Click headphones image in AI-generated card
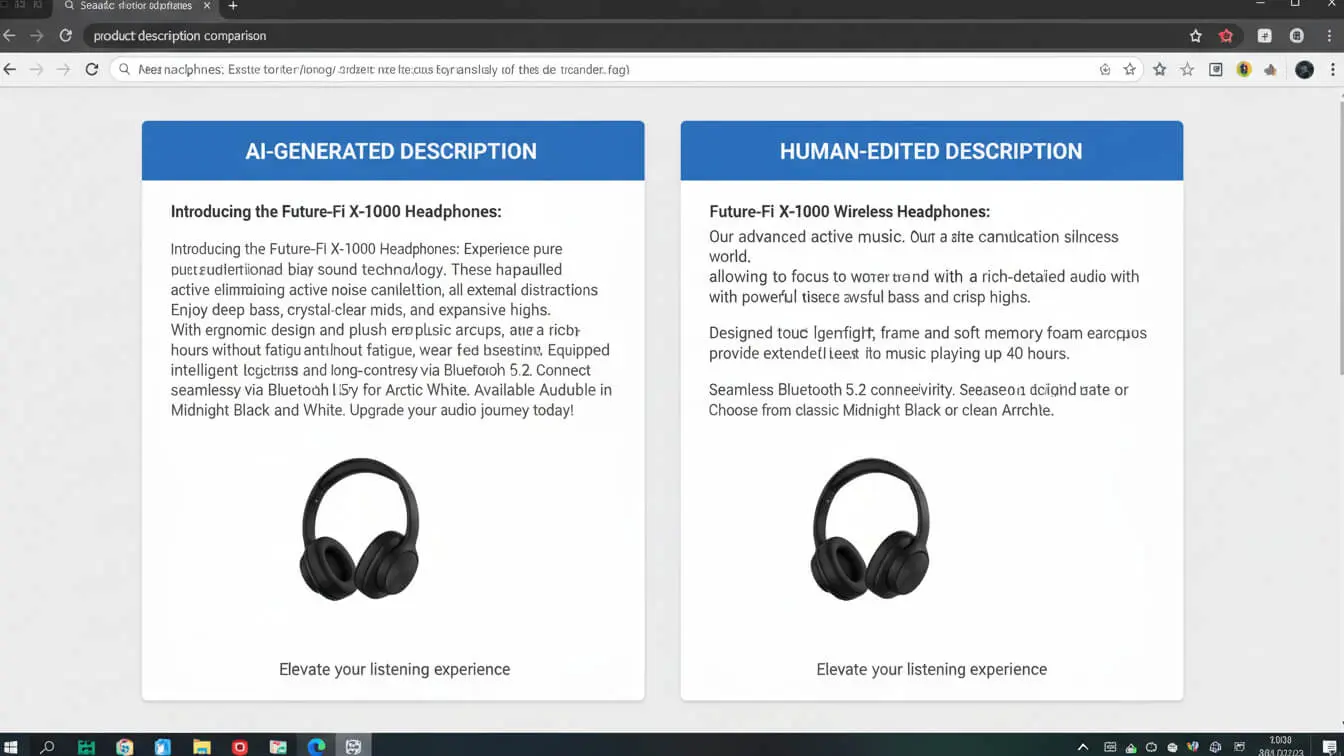The height and width of the screenshot is (756, 1344). (x=360, y=529)
